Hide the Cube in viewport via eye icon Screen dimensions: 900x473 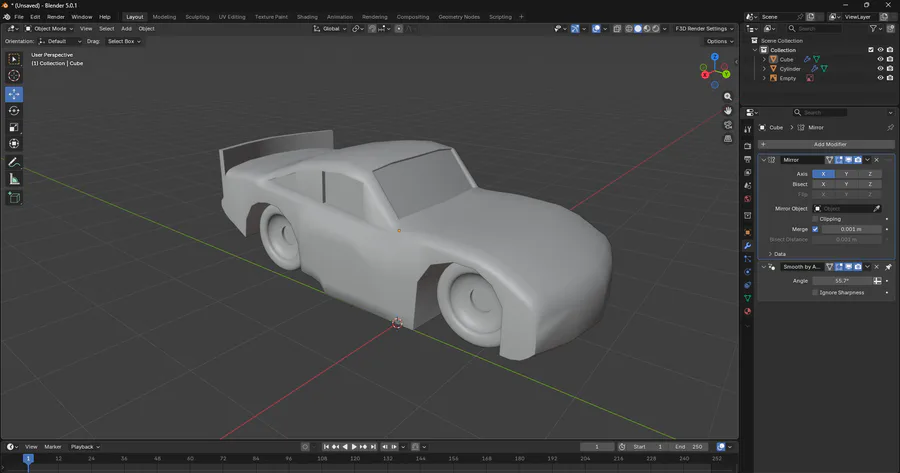tap(880, 59)
